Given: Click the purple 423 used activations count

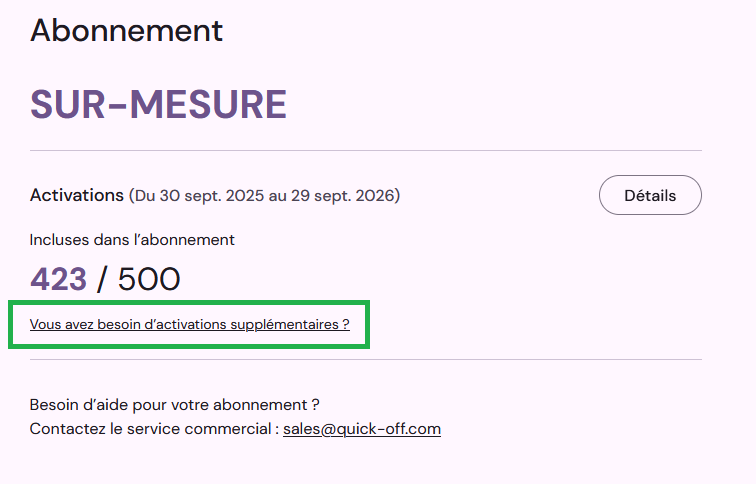Looking at the screenshot, I should pyautogui.click(x=58, y=279).
